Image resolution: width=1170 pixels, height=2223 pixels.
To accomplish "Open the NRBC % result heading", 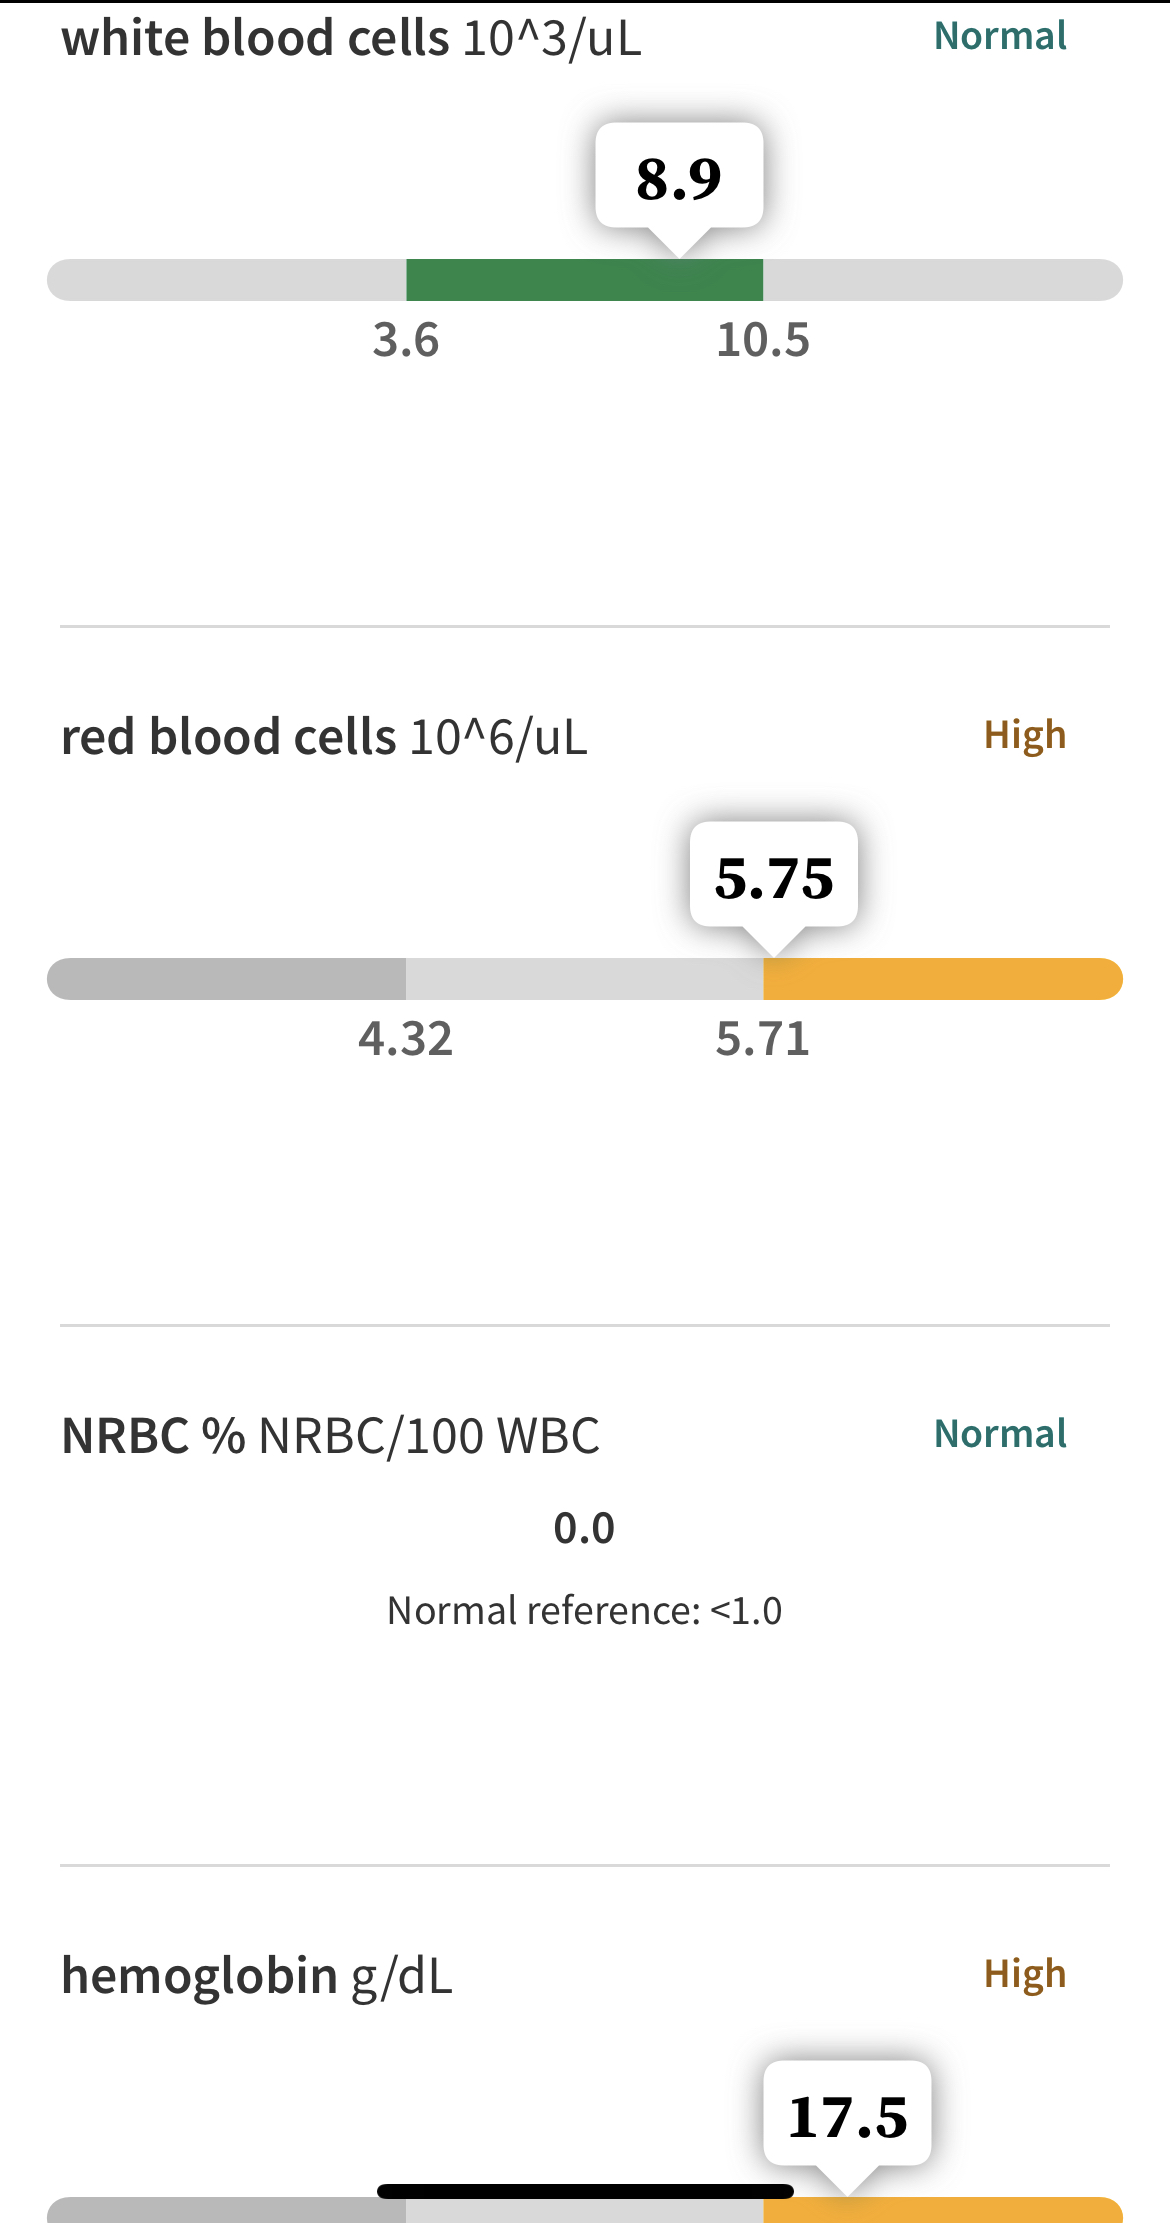I will pyautogui.click(x=330, y=1436).
